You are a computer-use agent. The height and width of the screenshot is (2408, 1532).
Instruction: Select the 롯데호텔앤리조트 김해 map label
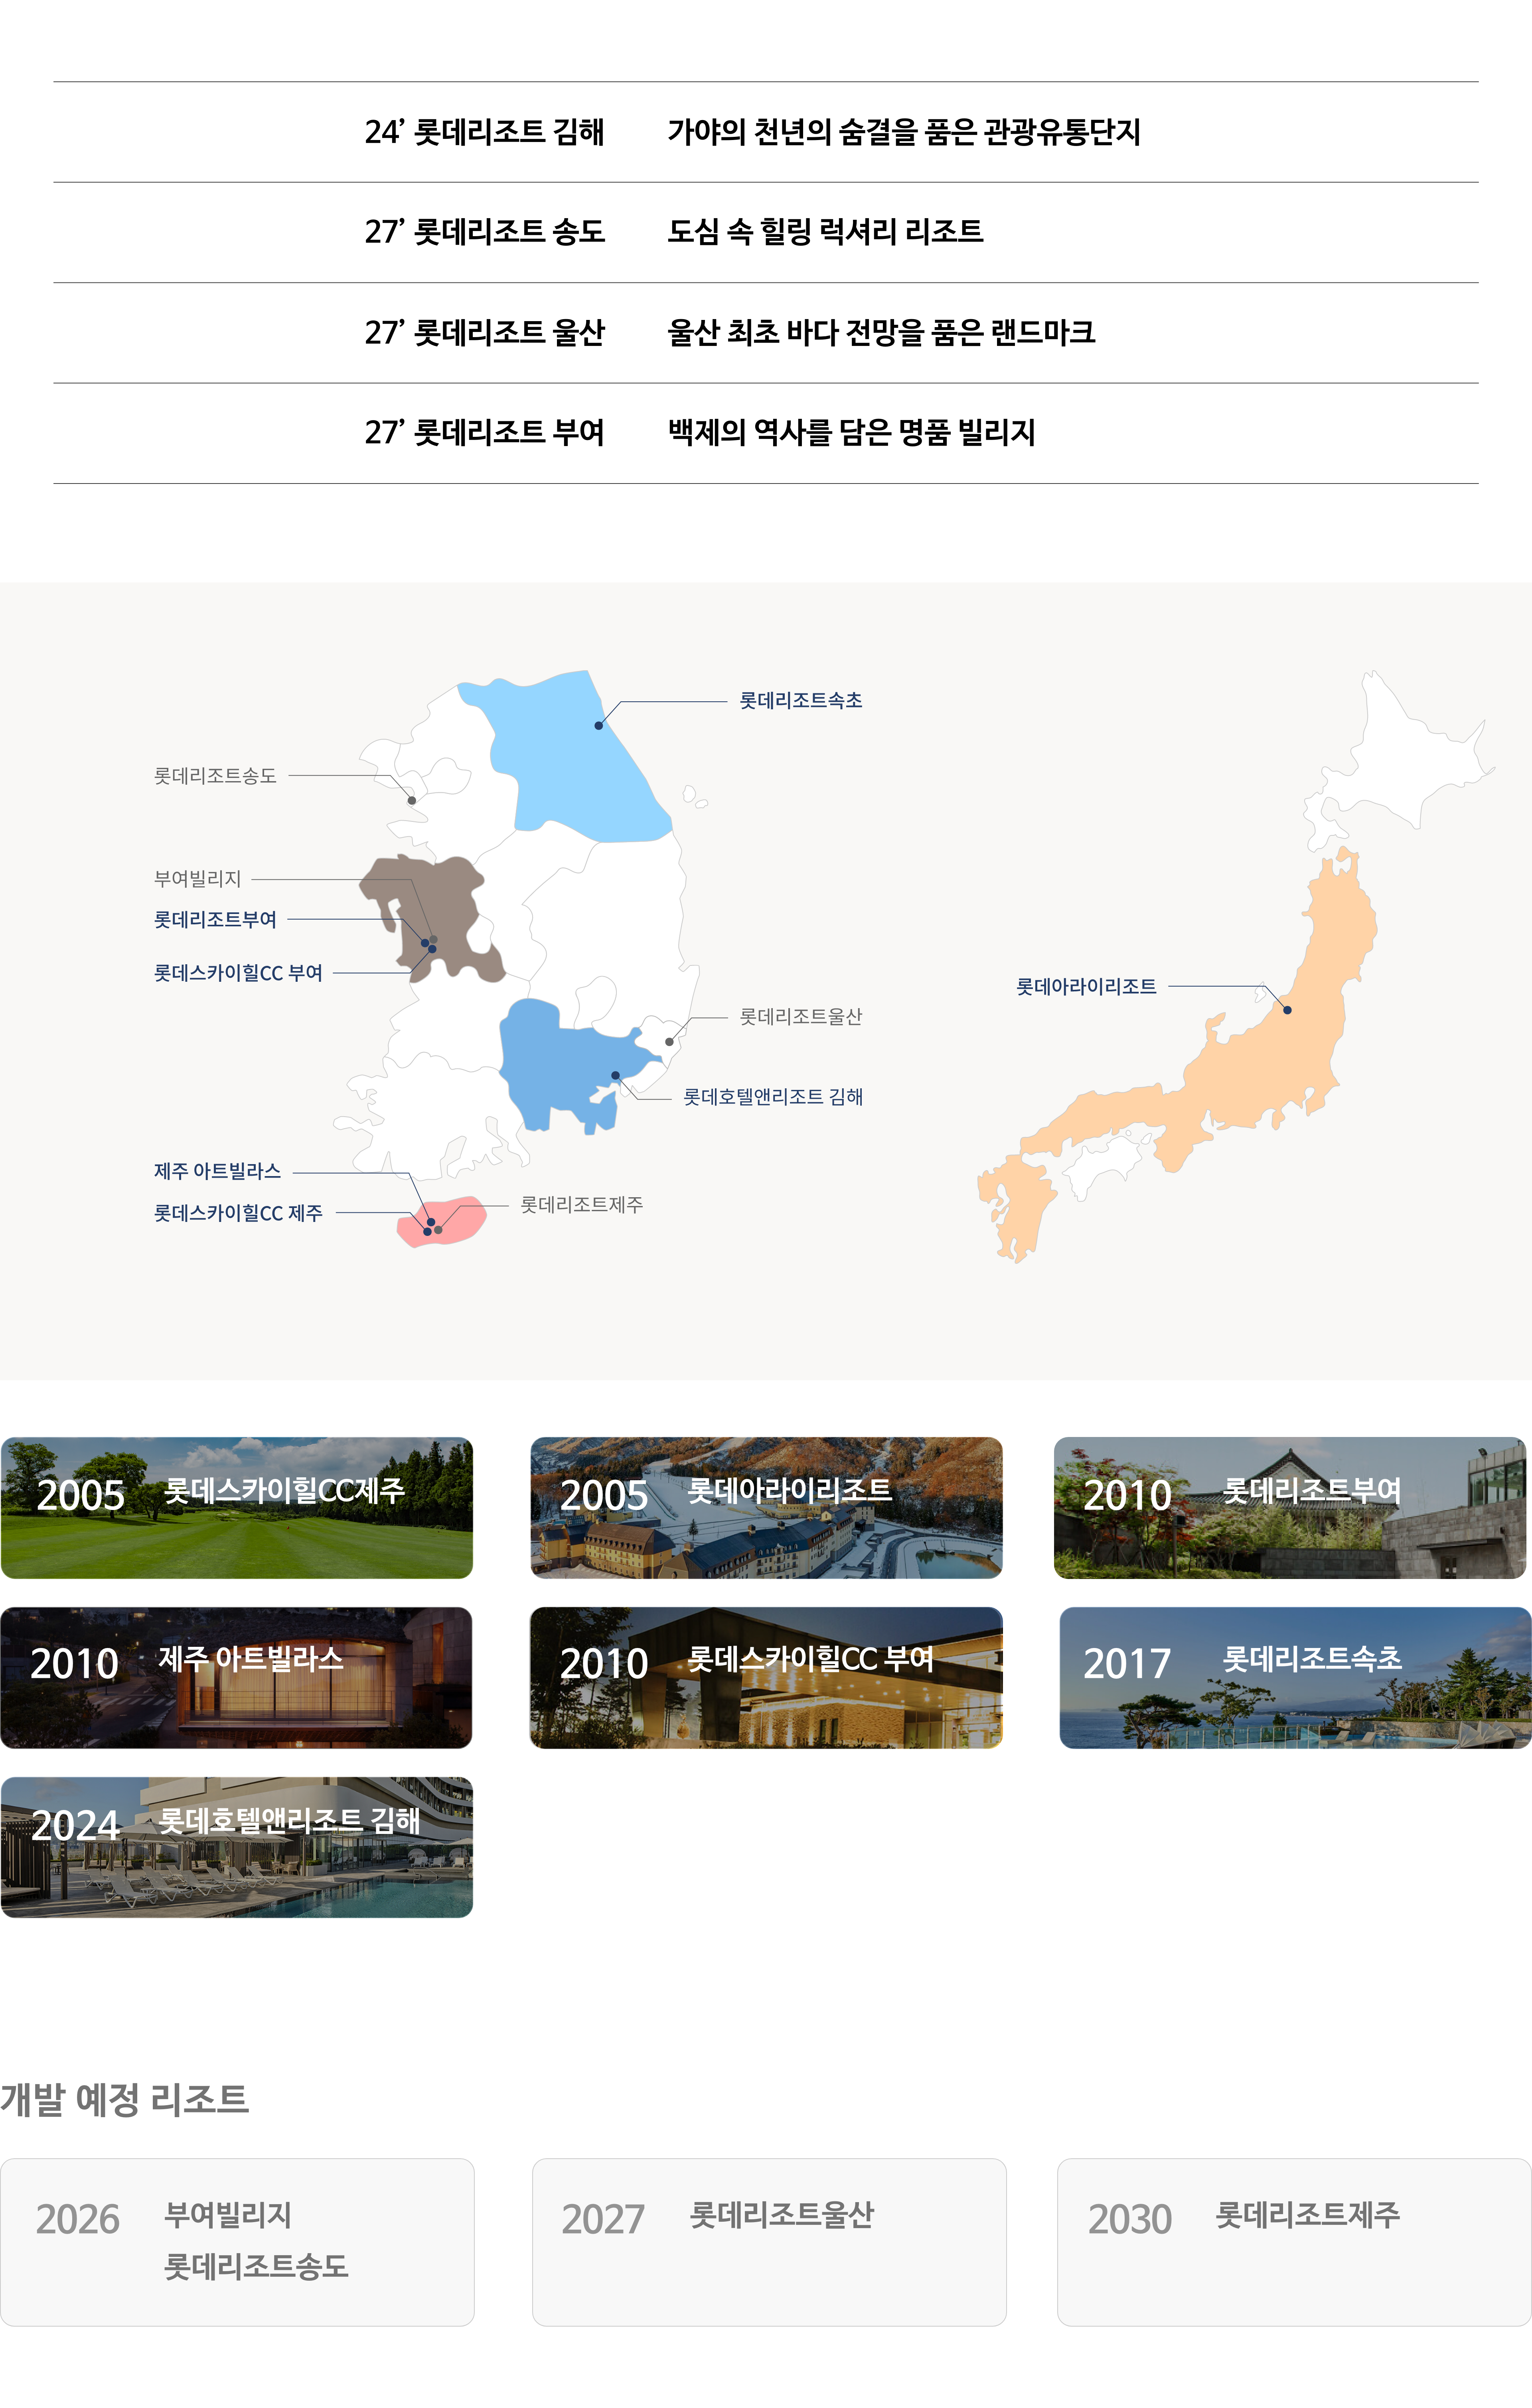pyautogui.click(x=773, y=1097)
